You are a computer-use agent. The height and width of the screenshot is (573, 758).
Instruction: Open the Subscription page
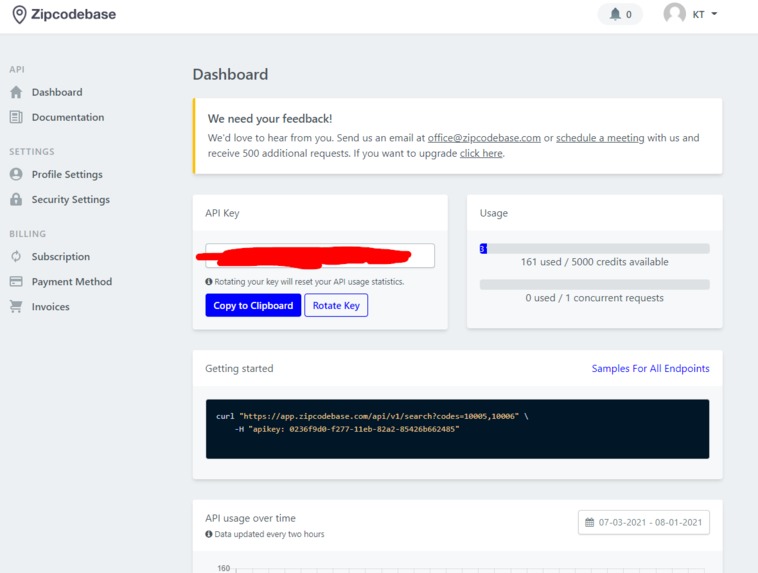(x=61, y=257)
